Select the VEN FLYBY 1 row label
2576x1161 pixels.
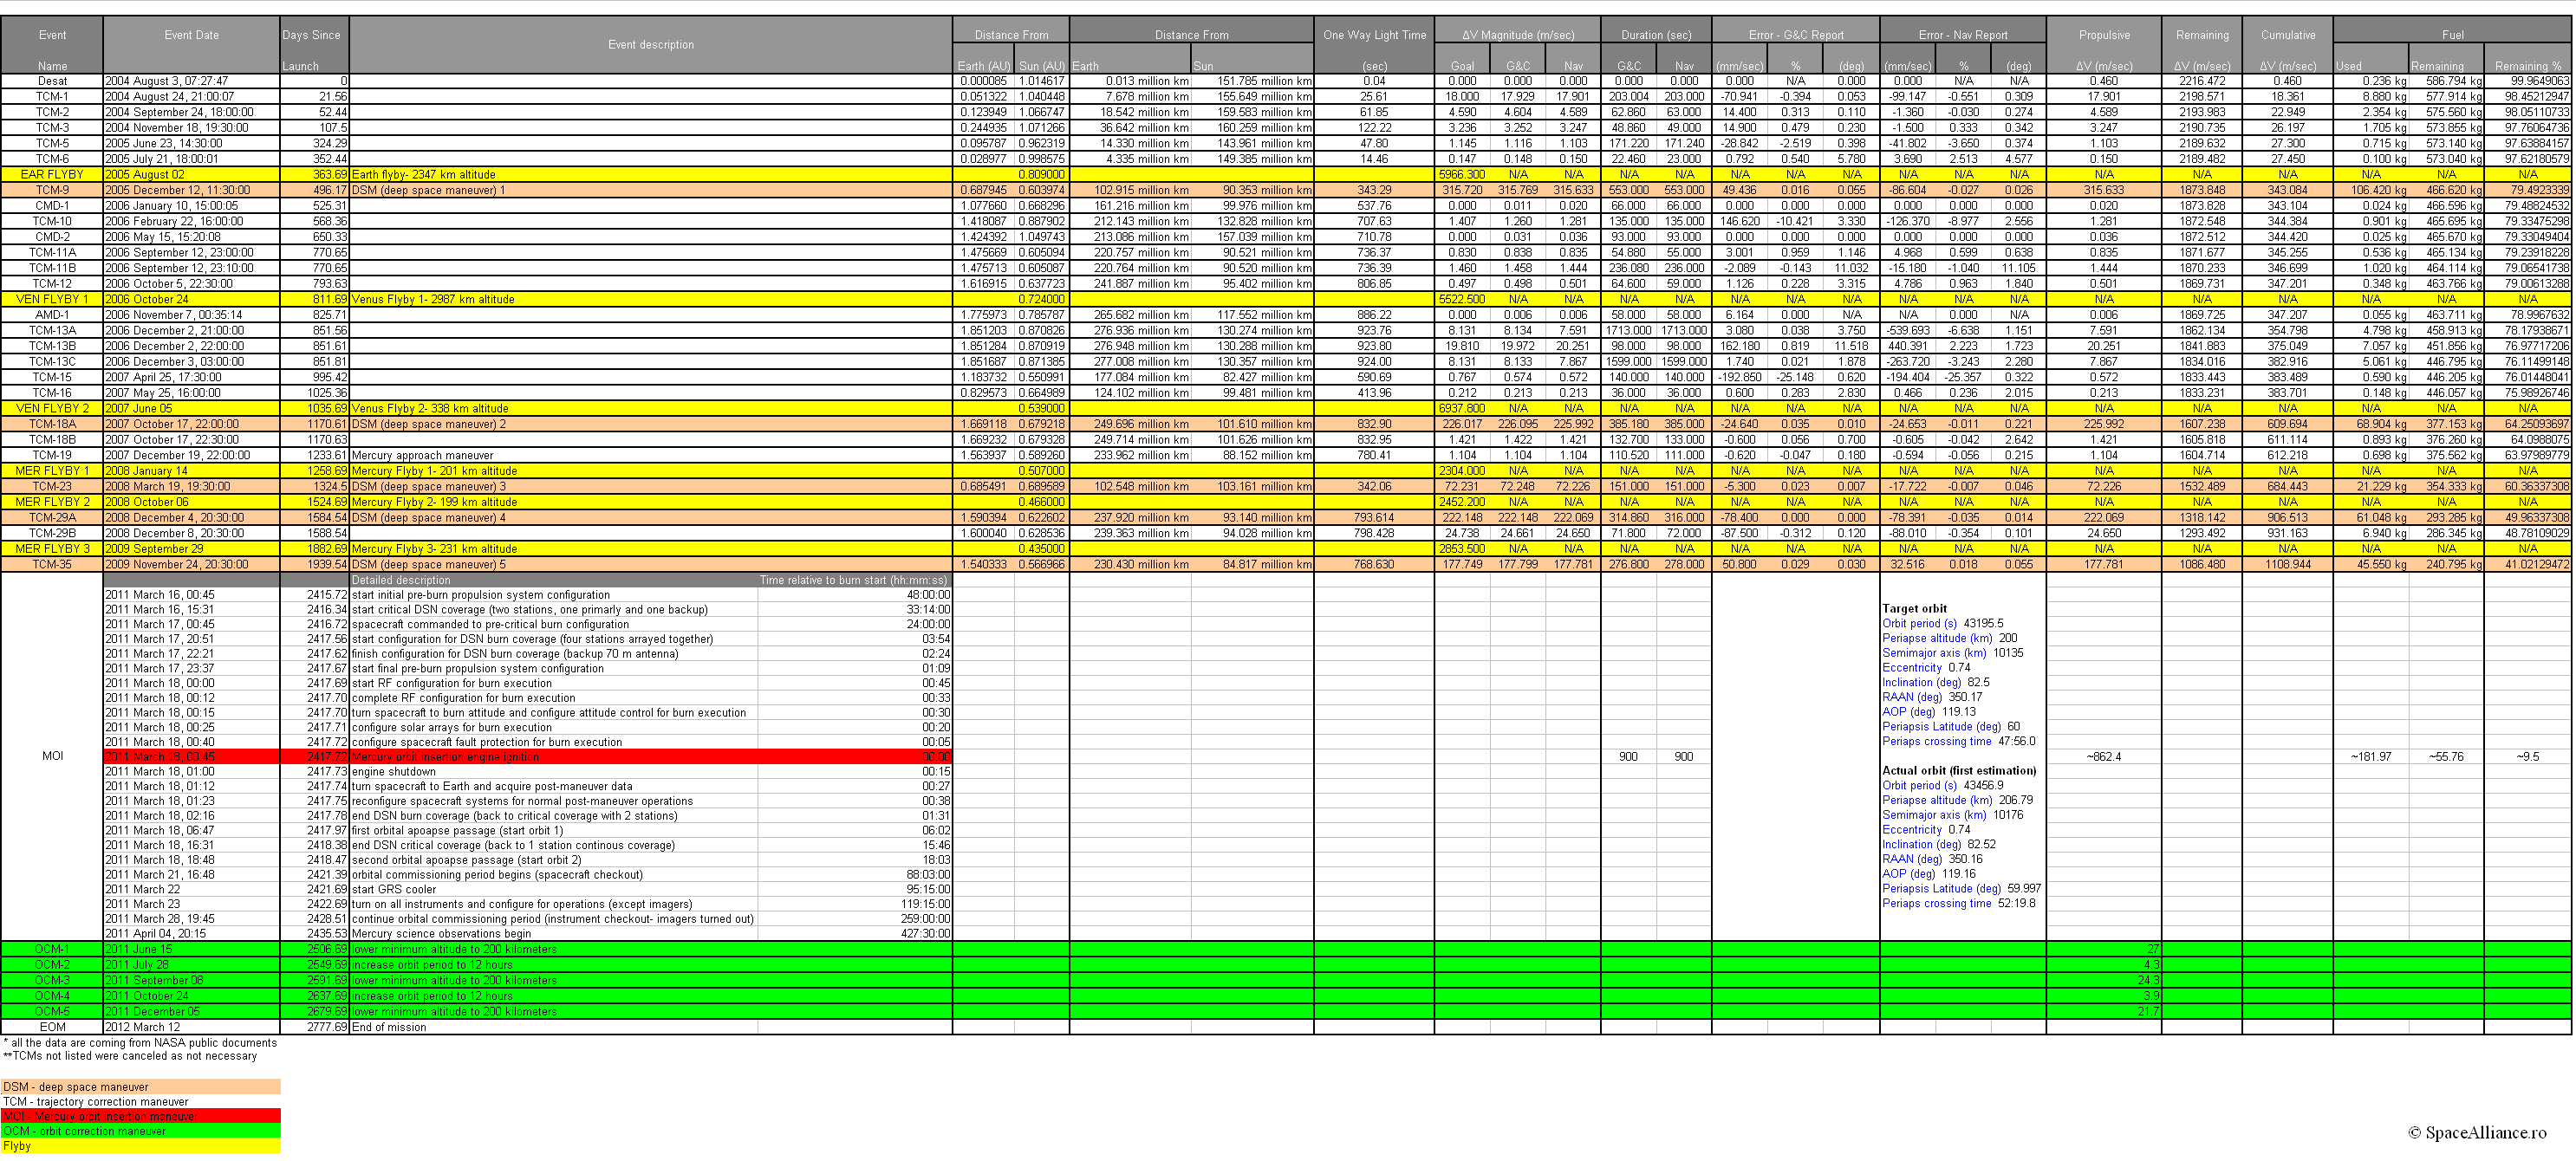(x=52, y=299)
